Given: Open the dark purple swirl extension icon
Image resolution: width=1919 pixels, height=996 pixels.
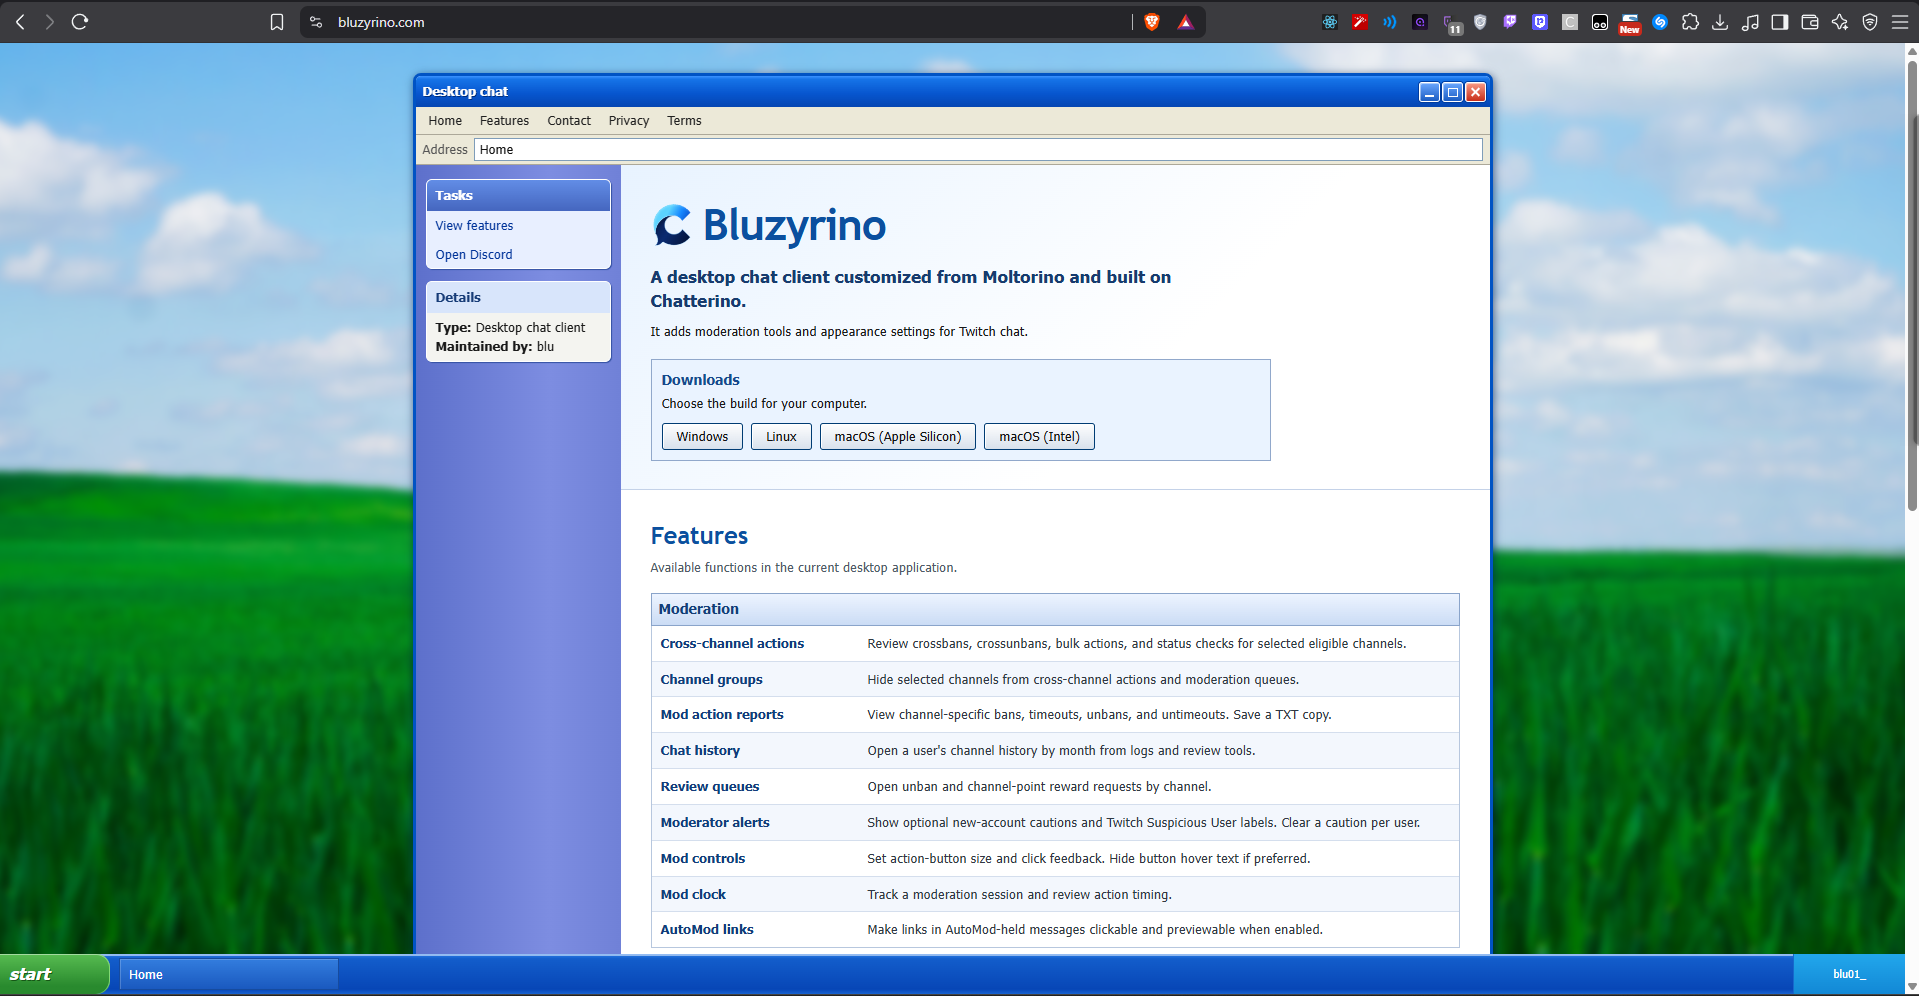Looking at the screenshot, I should pyautogui.click(x=1420, y=22).
